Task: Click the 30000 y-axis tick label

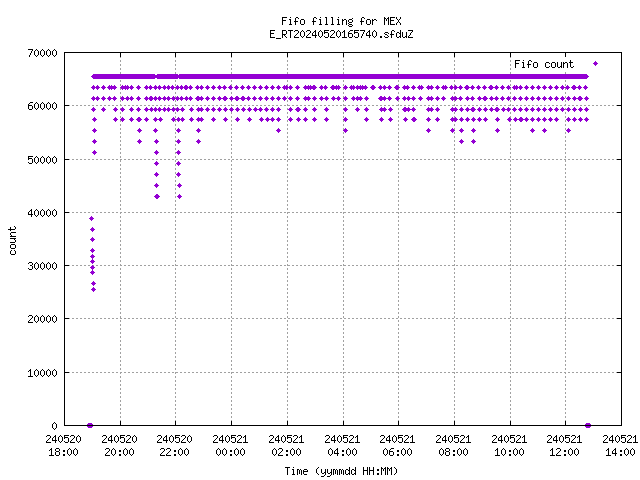Action: (42, 266)
